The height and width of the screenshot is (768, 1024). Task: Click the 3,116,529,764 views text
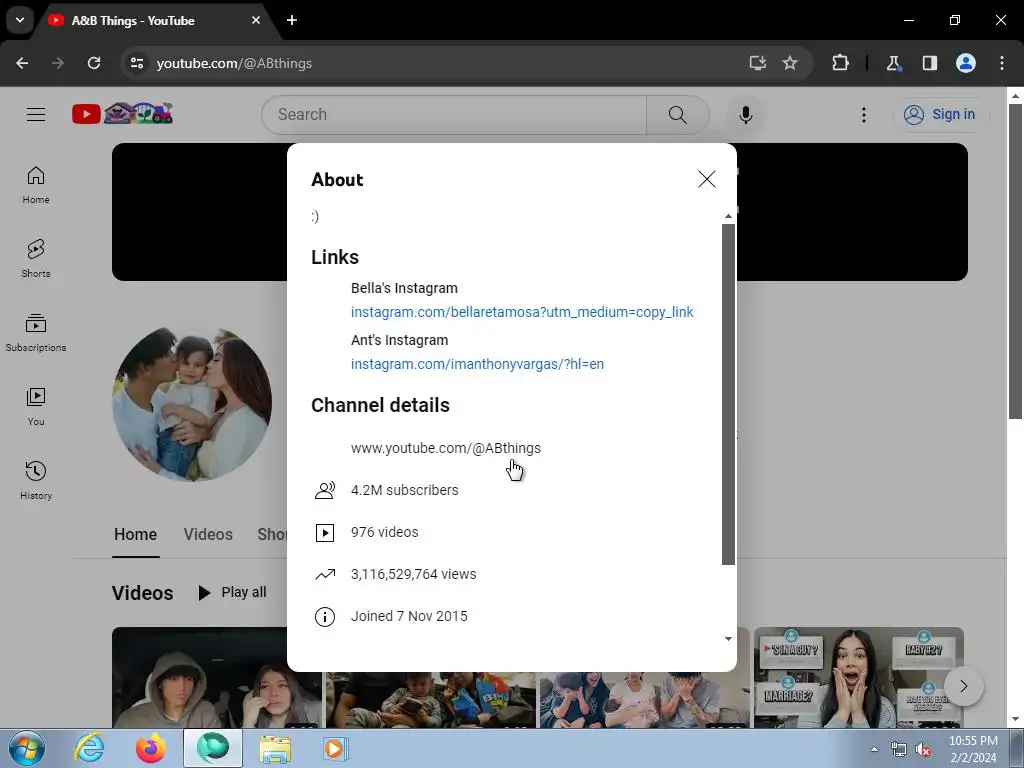pyautogui.click(x=413, y=574)
